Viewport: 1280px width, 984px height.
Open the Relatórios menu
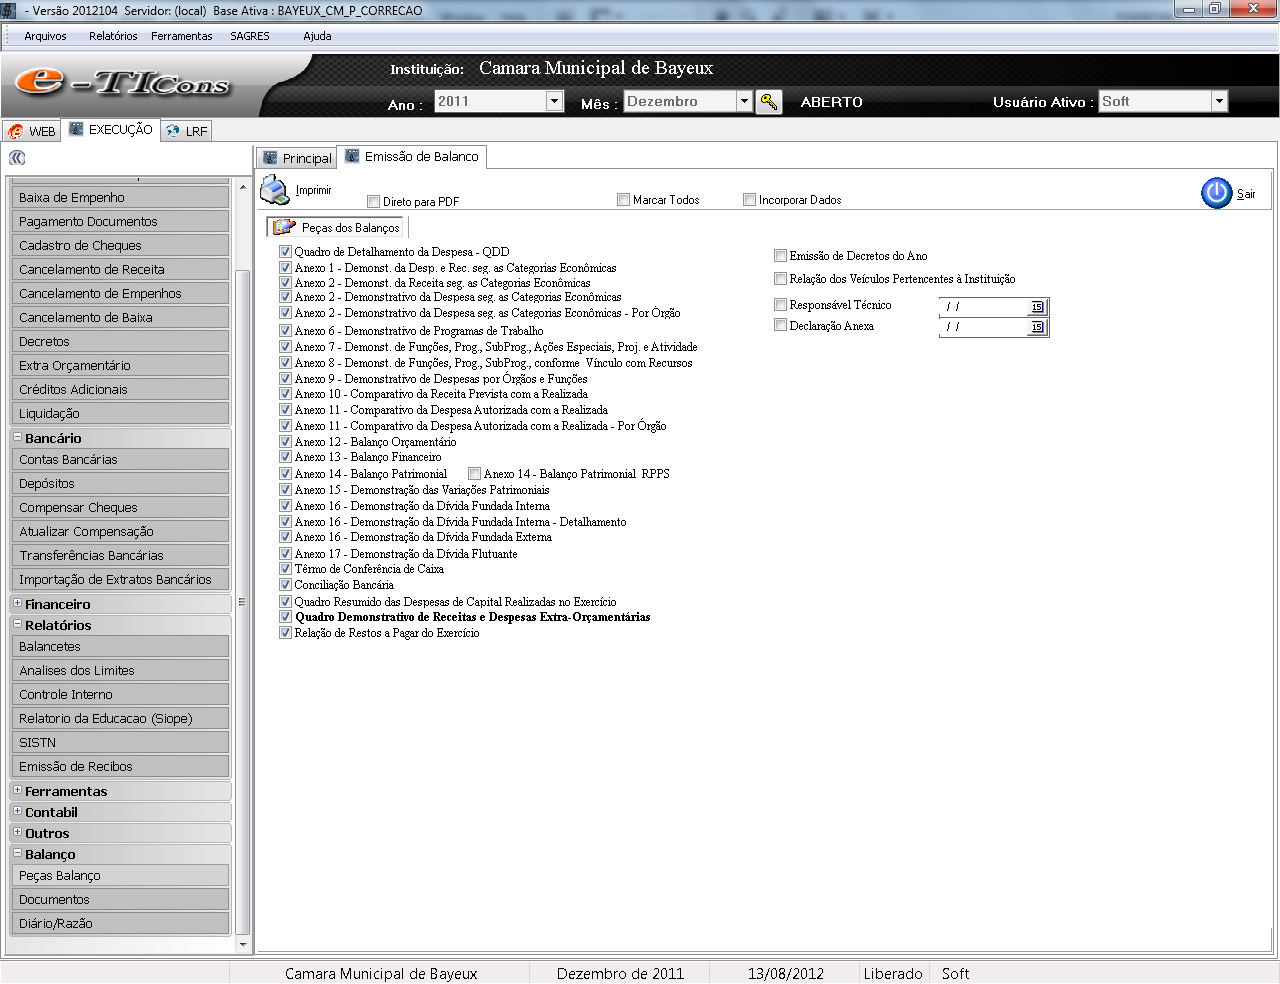click(x=113, y=36)
